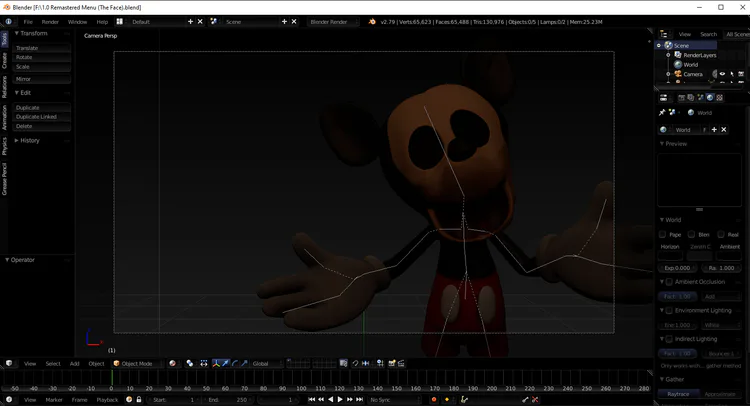Image resolution: width=750 pixels, height=406 pixels.
Task: Enable the Paper Sky checkbox
Action: (662, 234)
